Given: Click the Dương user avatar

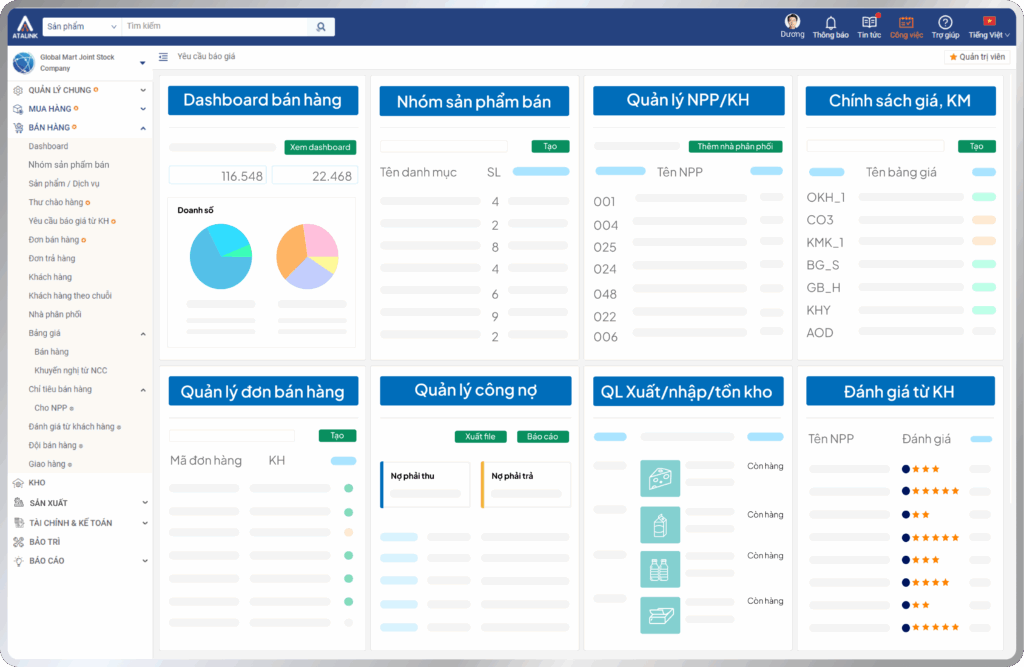Looking at the screenshot, I should click(792, 22).
